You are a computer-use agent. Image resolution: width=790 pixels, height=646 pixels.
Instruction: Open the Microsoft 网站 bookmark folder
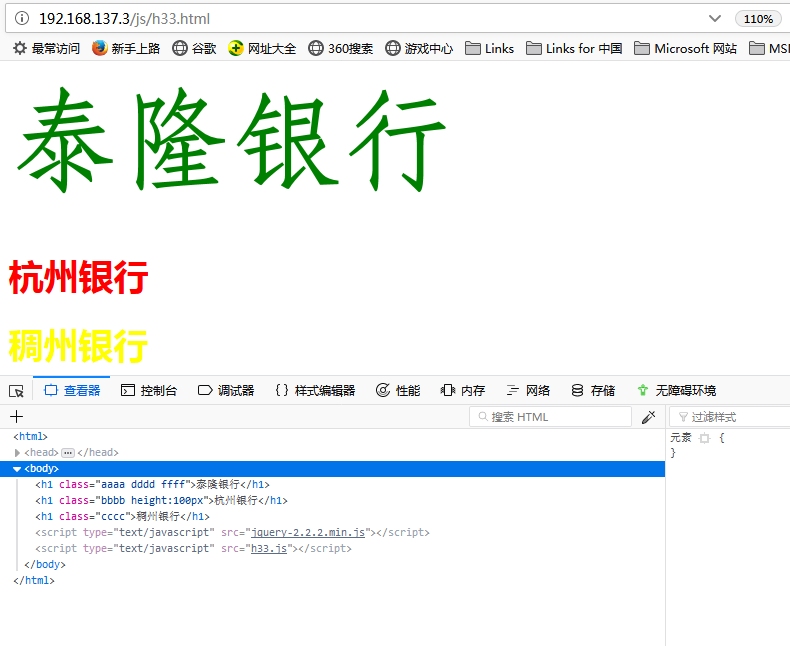coord(685,48)
